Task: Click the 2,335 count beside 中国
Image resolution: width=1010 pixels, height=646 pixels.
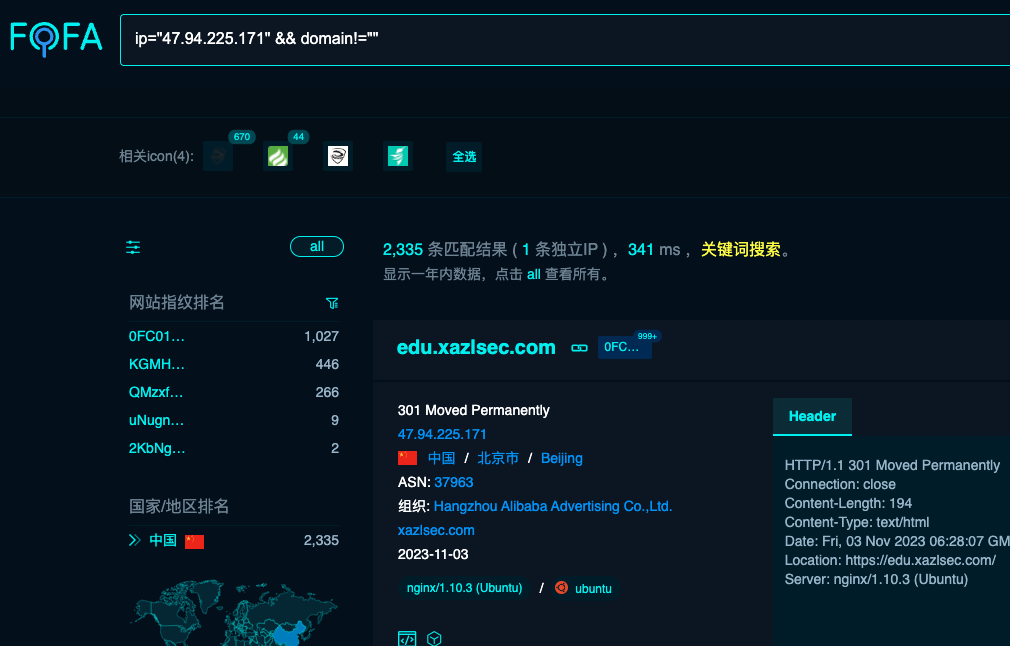Action: (x=321, y=540)
